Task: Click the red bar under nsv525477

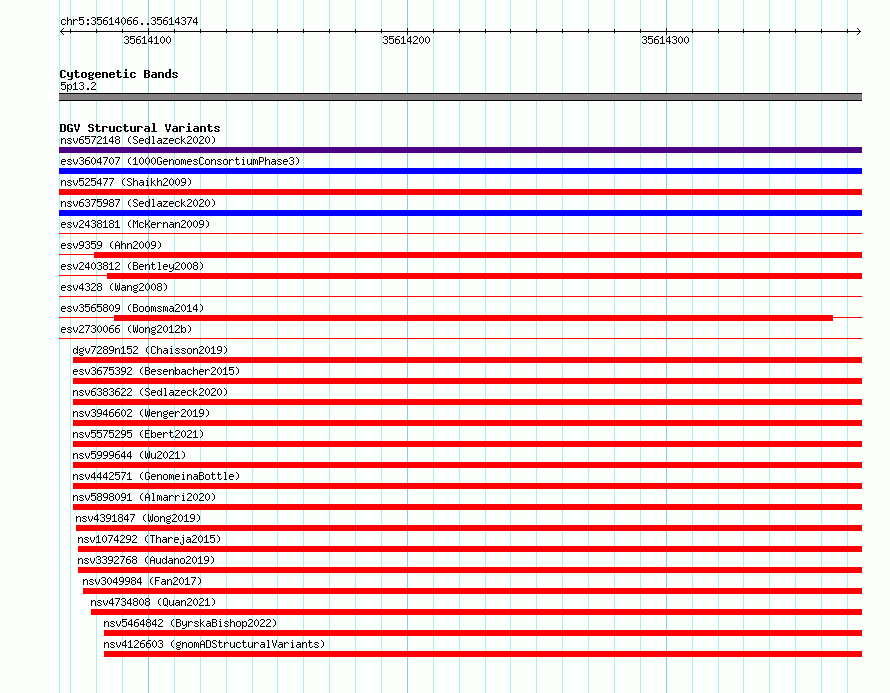Action: pyautogui.click(x=460, y=192)
